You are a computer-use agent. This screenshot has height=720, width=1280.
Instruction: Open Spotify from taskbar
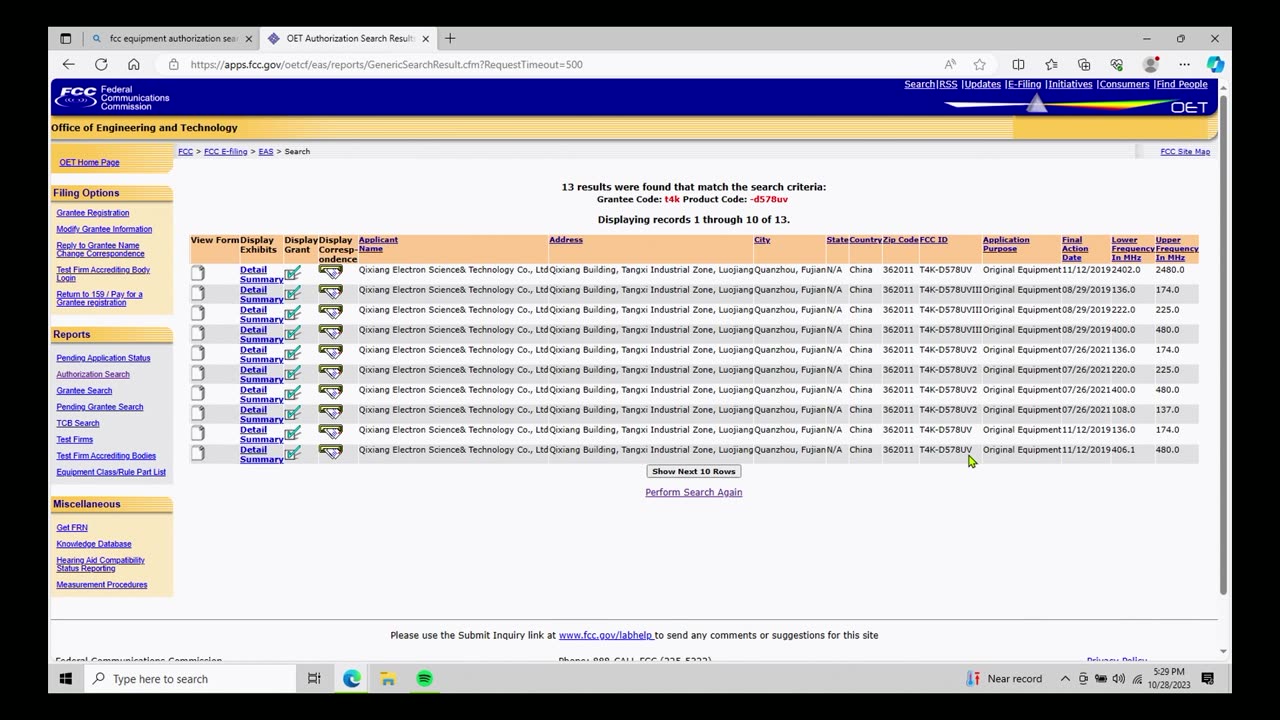point(424,678)
